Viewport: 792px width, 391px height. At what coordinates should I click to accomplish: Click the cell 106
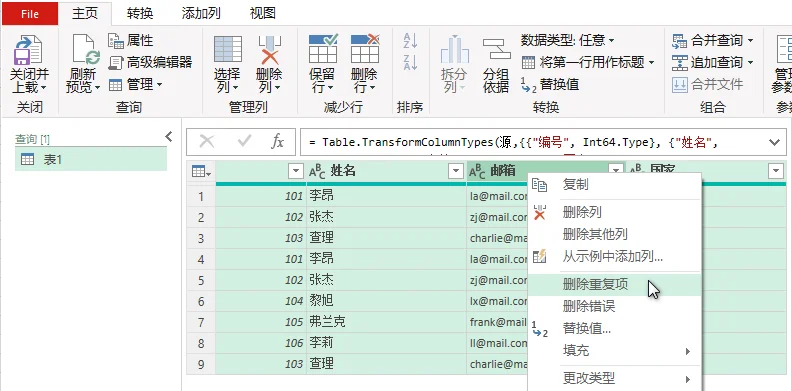(261, 343)
